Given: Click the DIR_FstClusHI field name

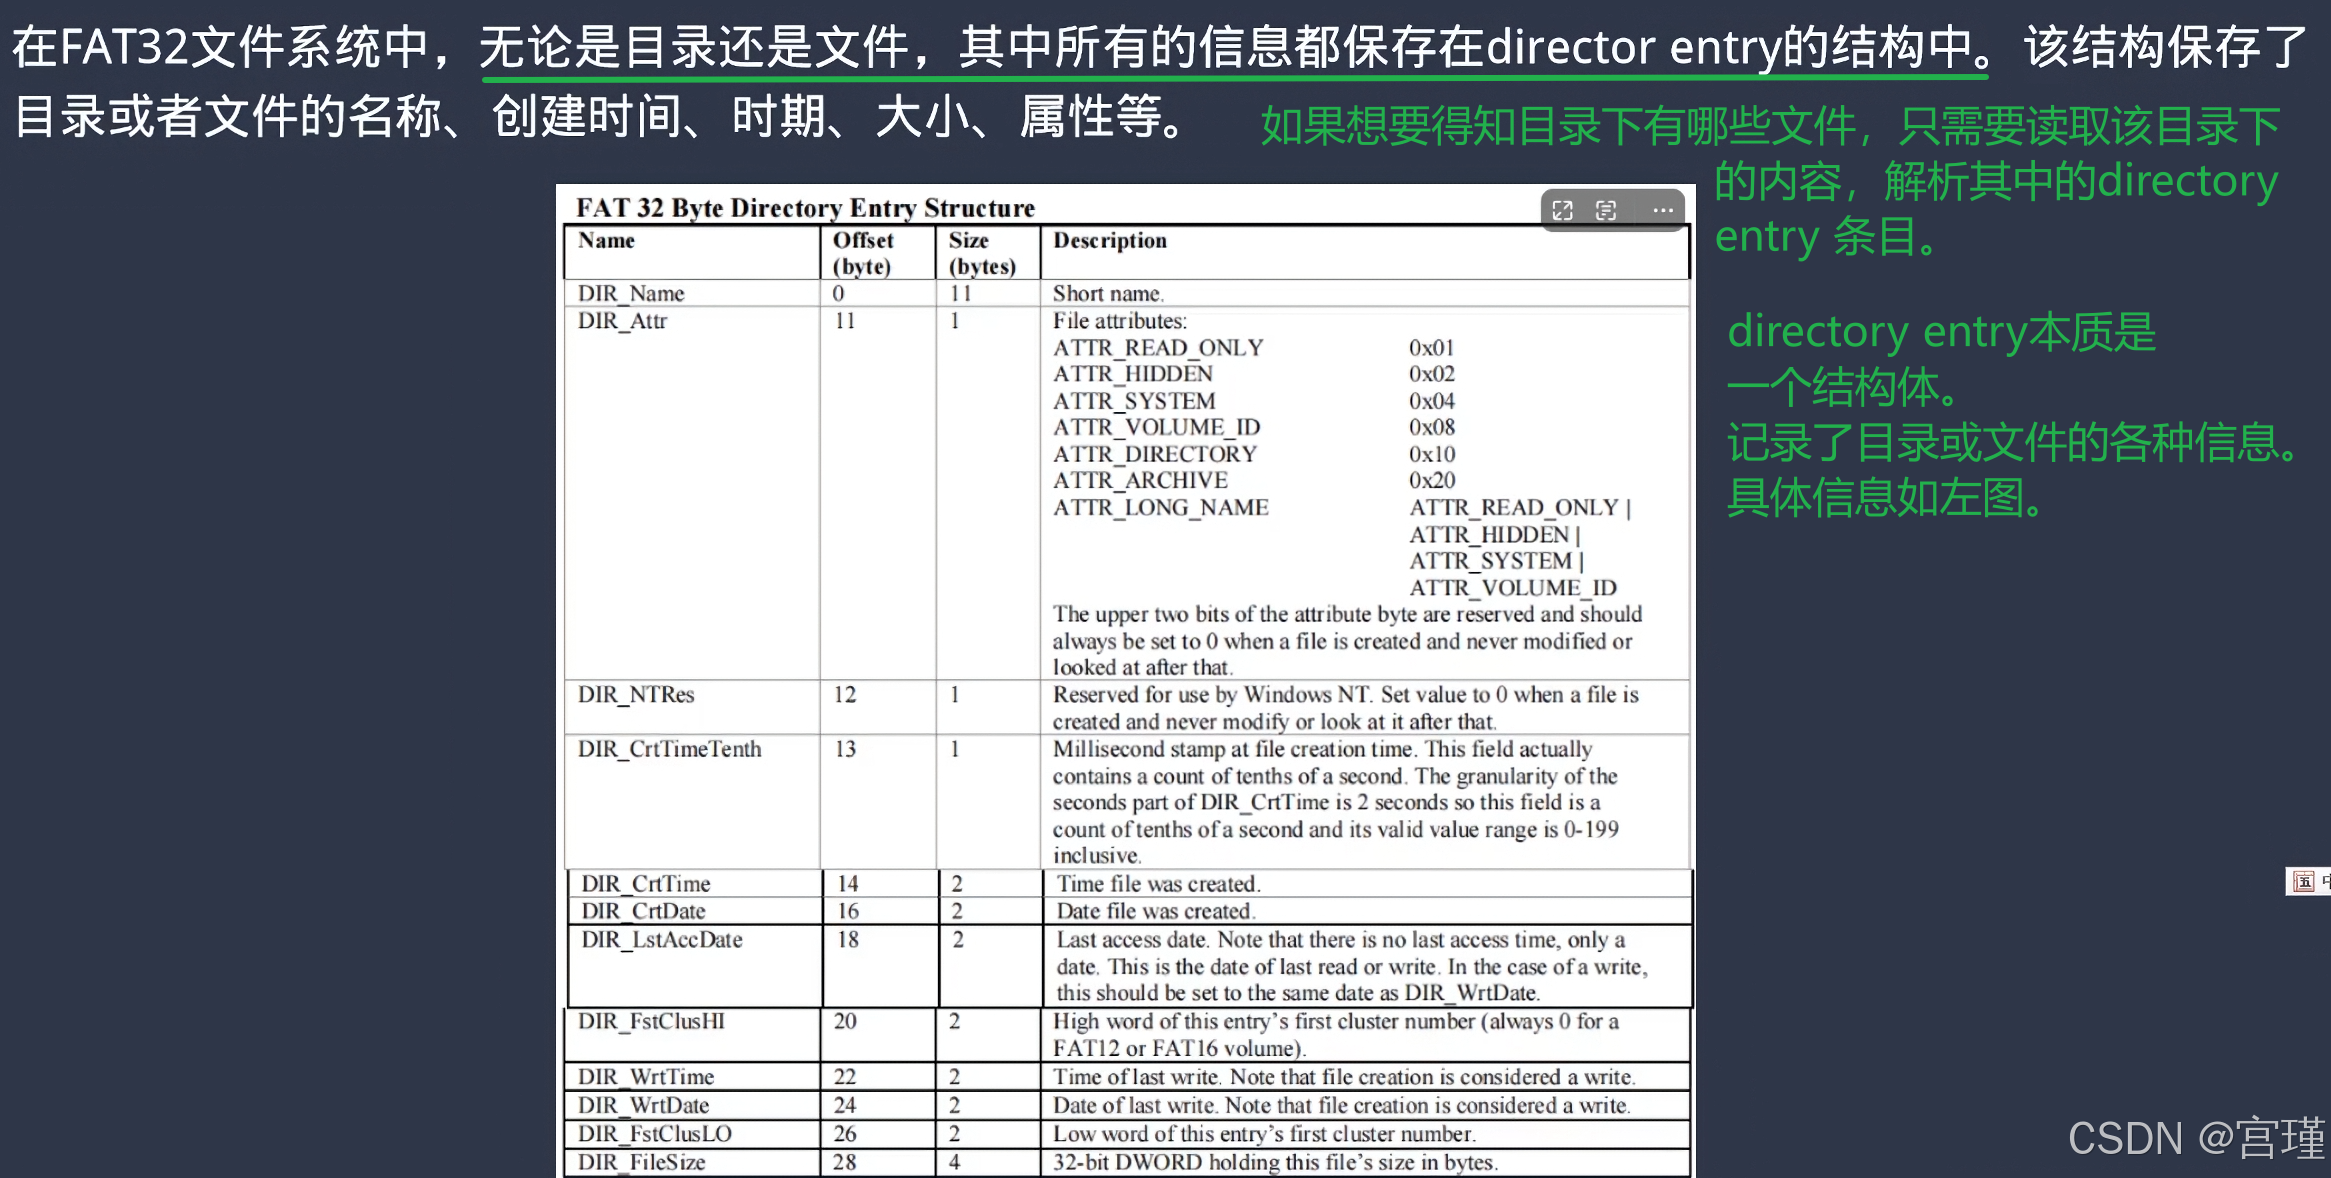Looking at the screenshot, I should (651, 1021).
